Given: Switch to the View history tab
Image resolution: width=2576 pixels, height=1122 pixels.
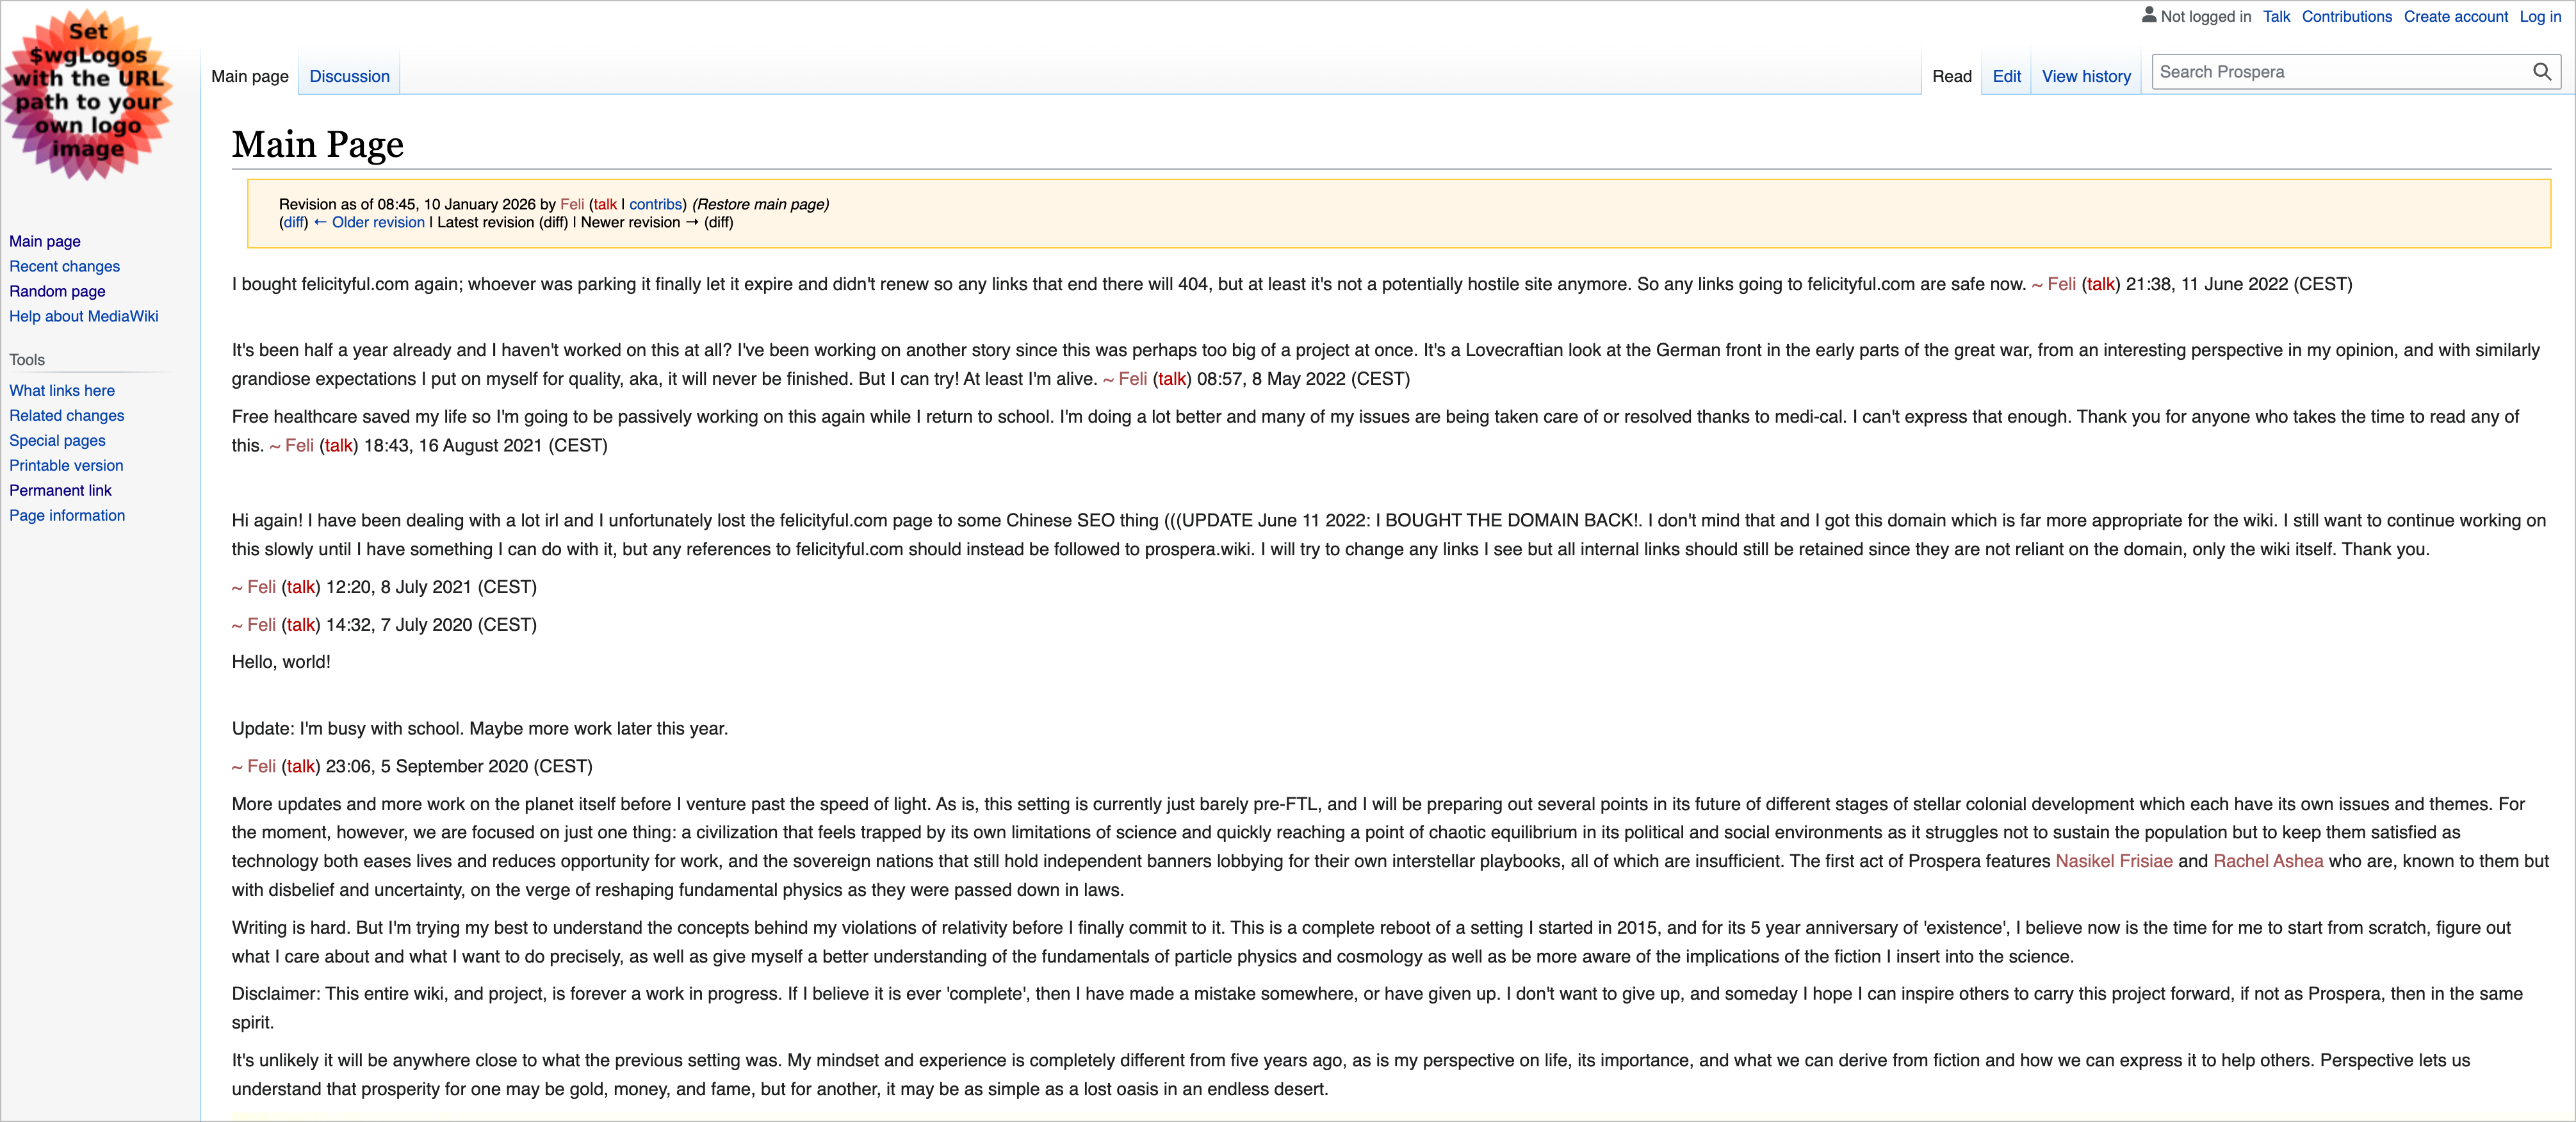Looking at the screenshot, I should (2086, 76).
